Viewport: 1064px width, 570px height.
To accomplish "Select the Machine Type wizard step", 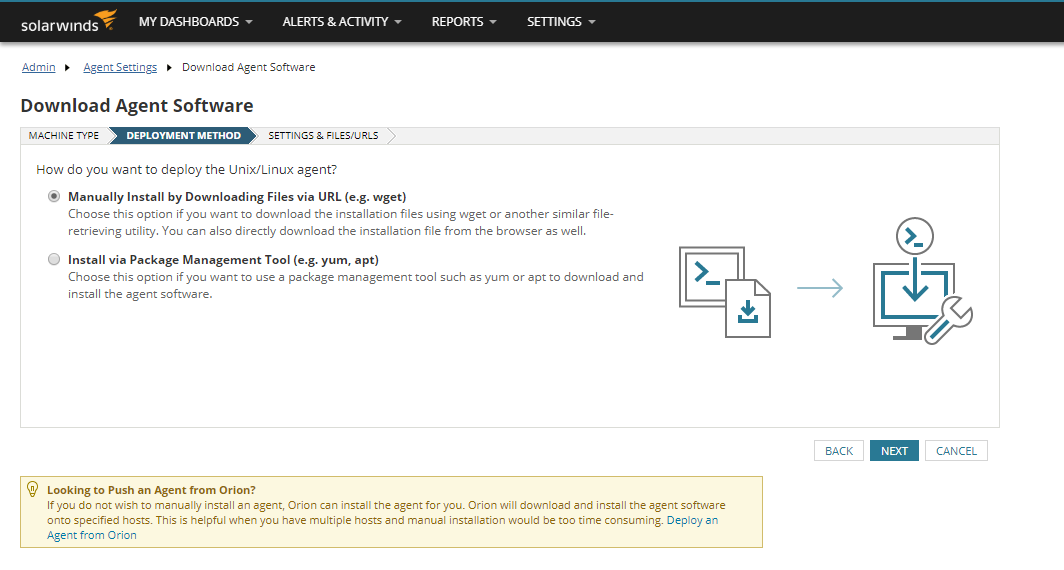I will click(64, 136).
